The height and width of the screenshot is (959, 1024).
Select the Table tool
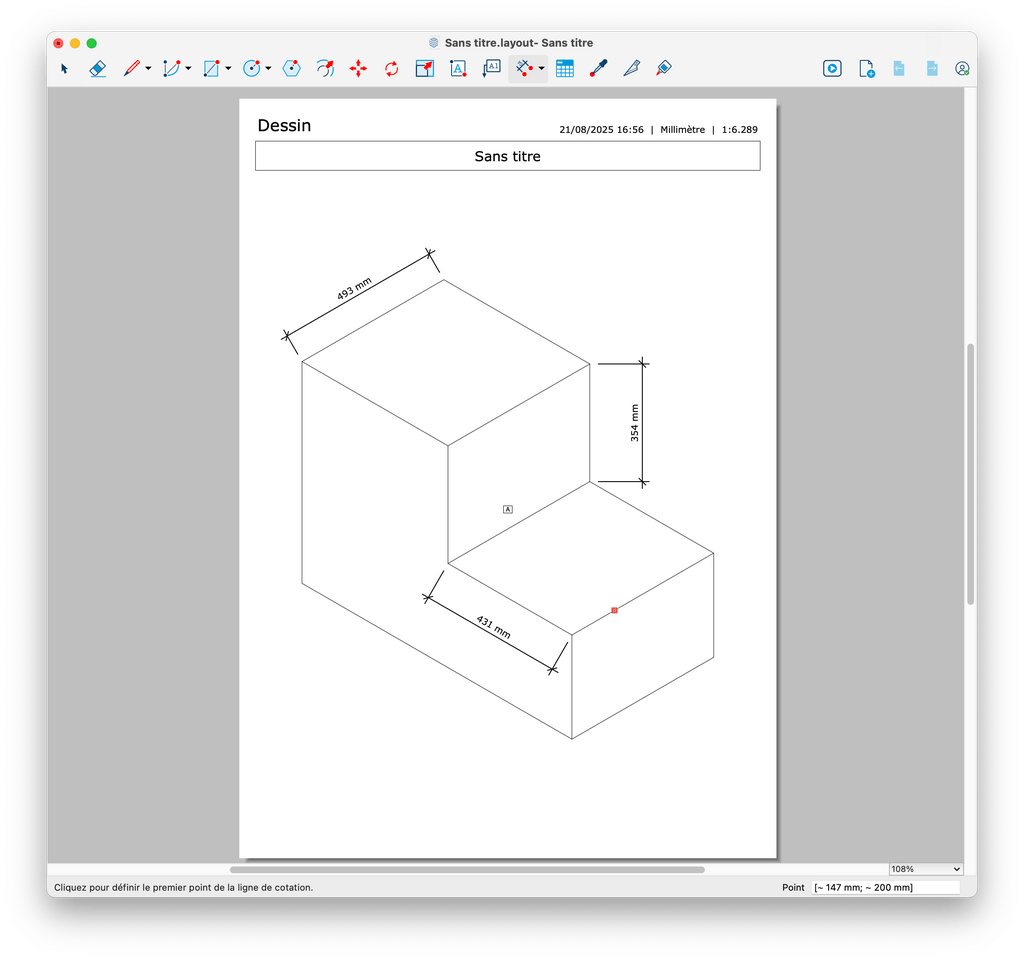pos(565,69)
